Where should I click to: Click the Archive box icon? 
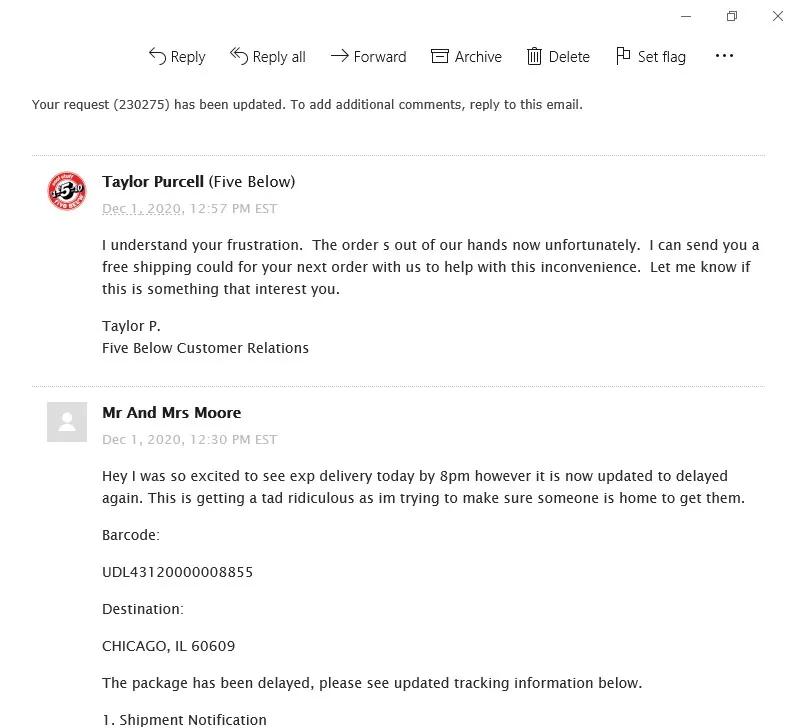coord(440,56)
